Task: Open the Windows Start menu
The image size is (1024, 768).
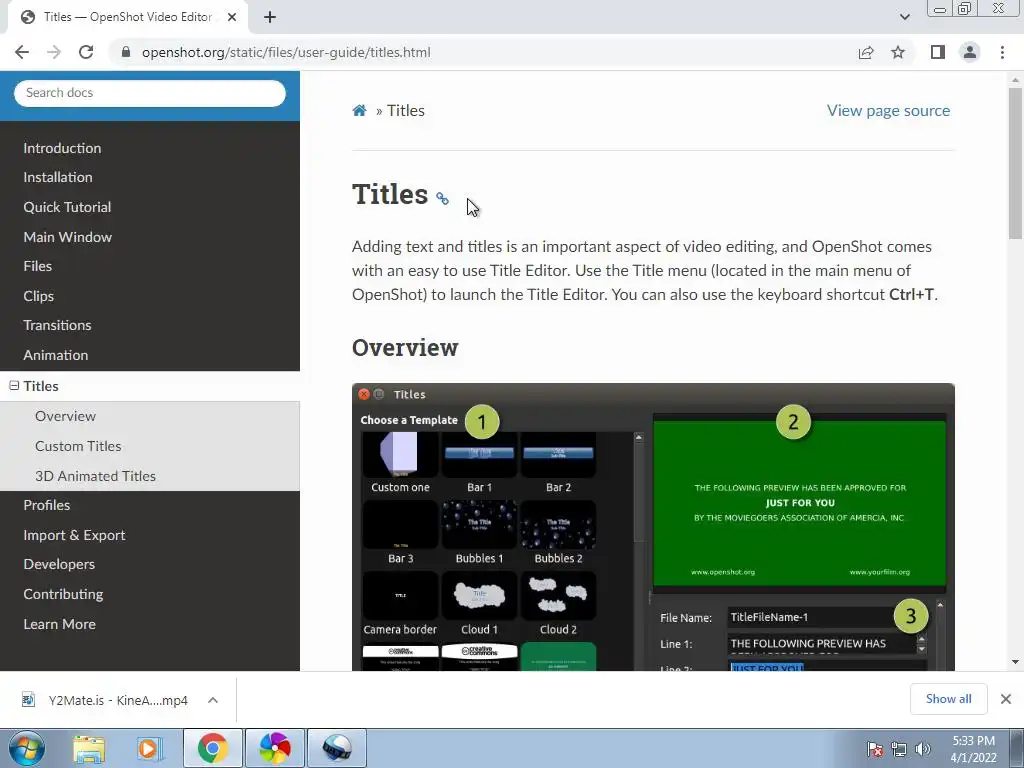Action: [26, 748]
